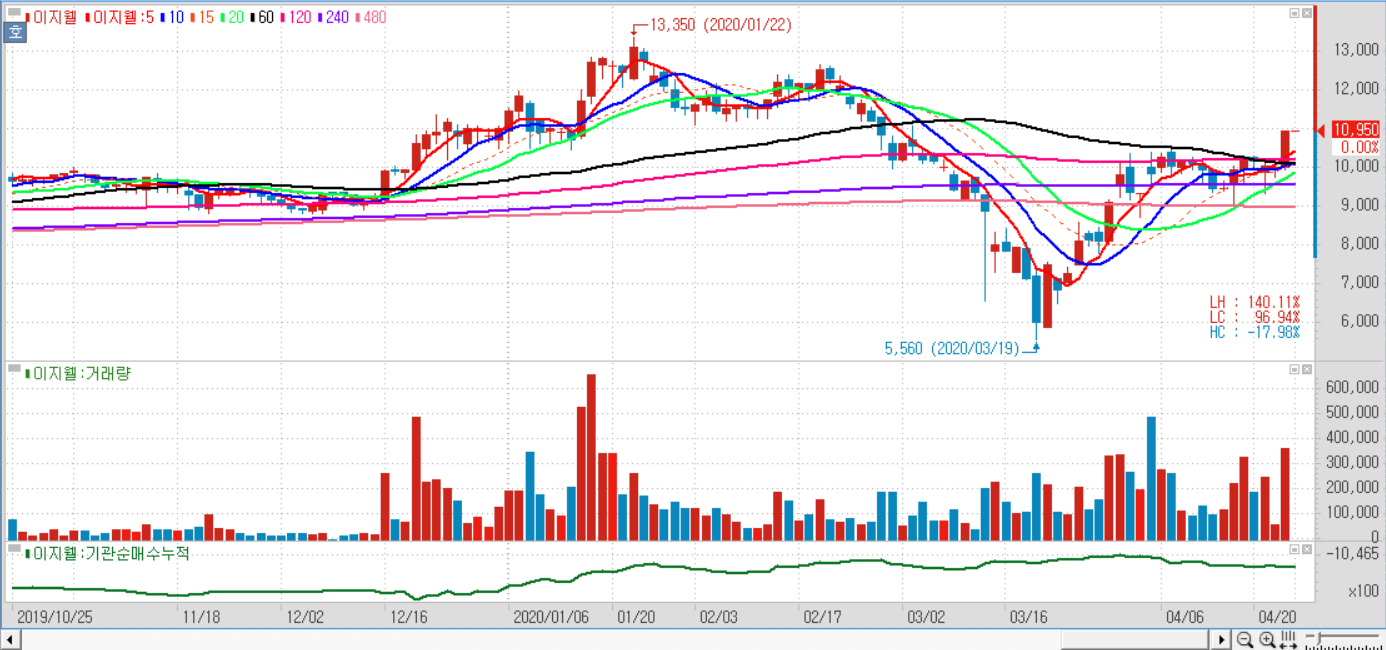The image size is (1386, 650).
Task: Click the LC : 96.94% text
Action: [1255, 317]
